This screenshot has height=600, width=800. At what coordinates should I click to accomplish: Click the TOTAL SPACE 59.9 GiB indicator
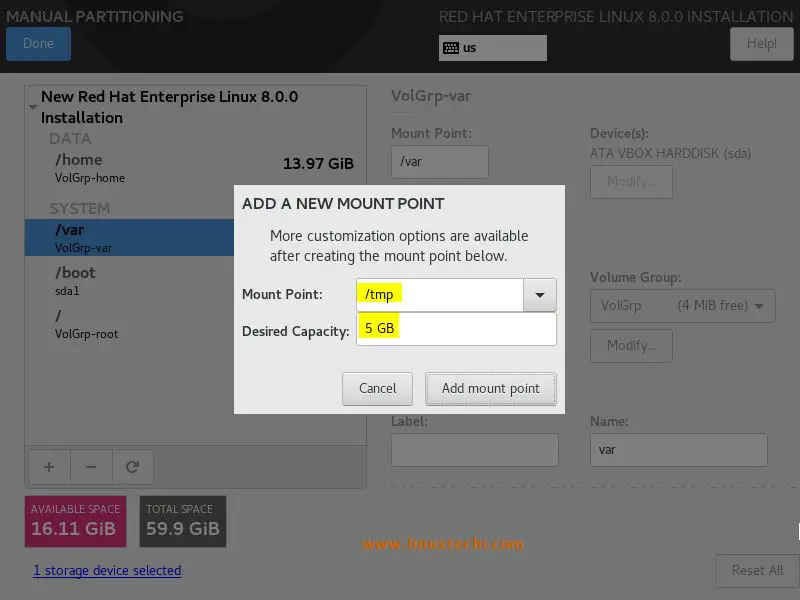pos(183,521)
